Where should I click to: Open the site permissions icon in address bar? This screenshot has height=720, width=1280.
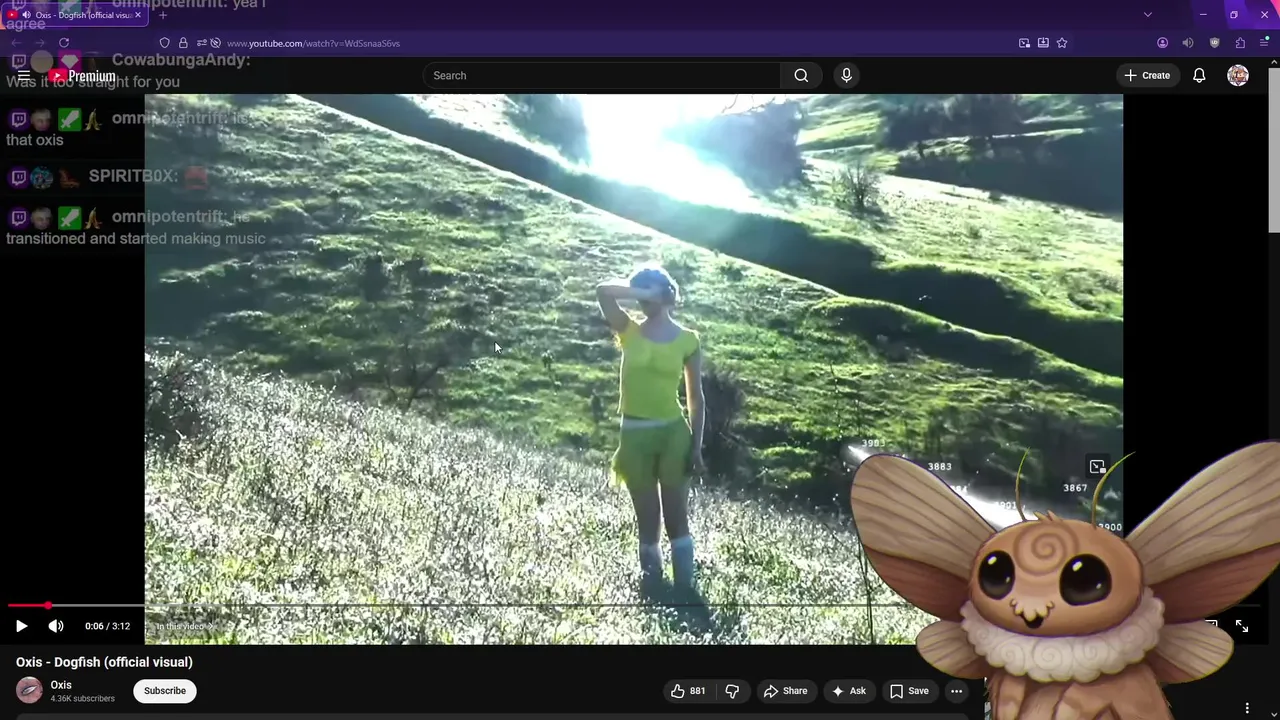[202, 43]
